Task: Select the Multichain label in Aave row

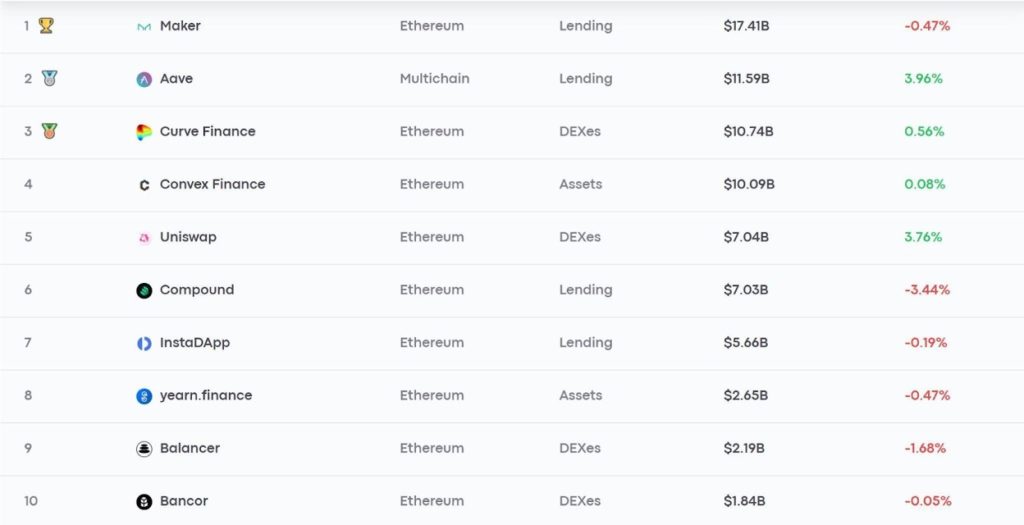Action: [x=434, y=78]
